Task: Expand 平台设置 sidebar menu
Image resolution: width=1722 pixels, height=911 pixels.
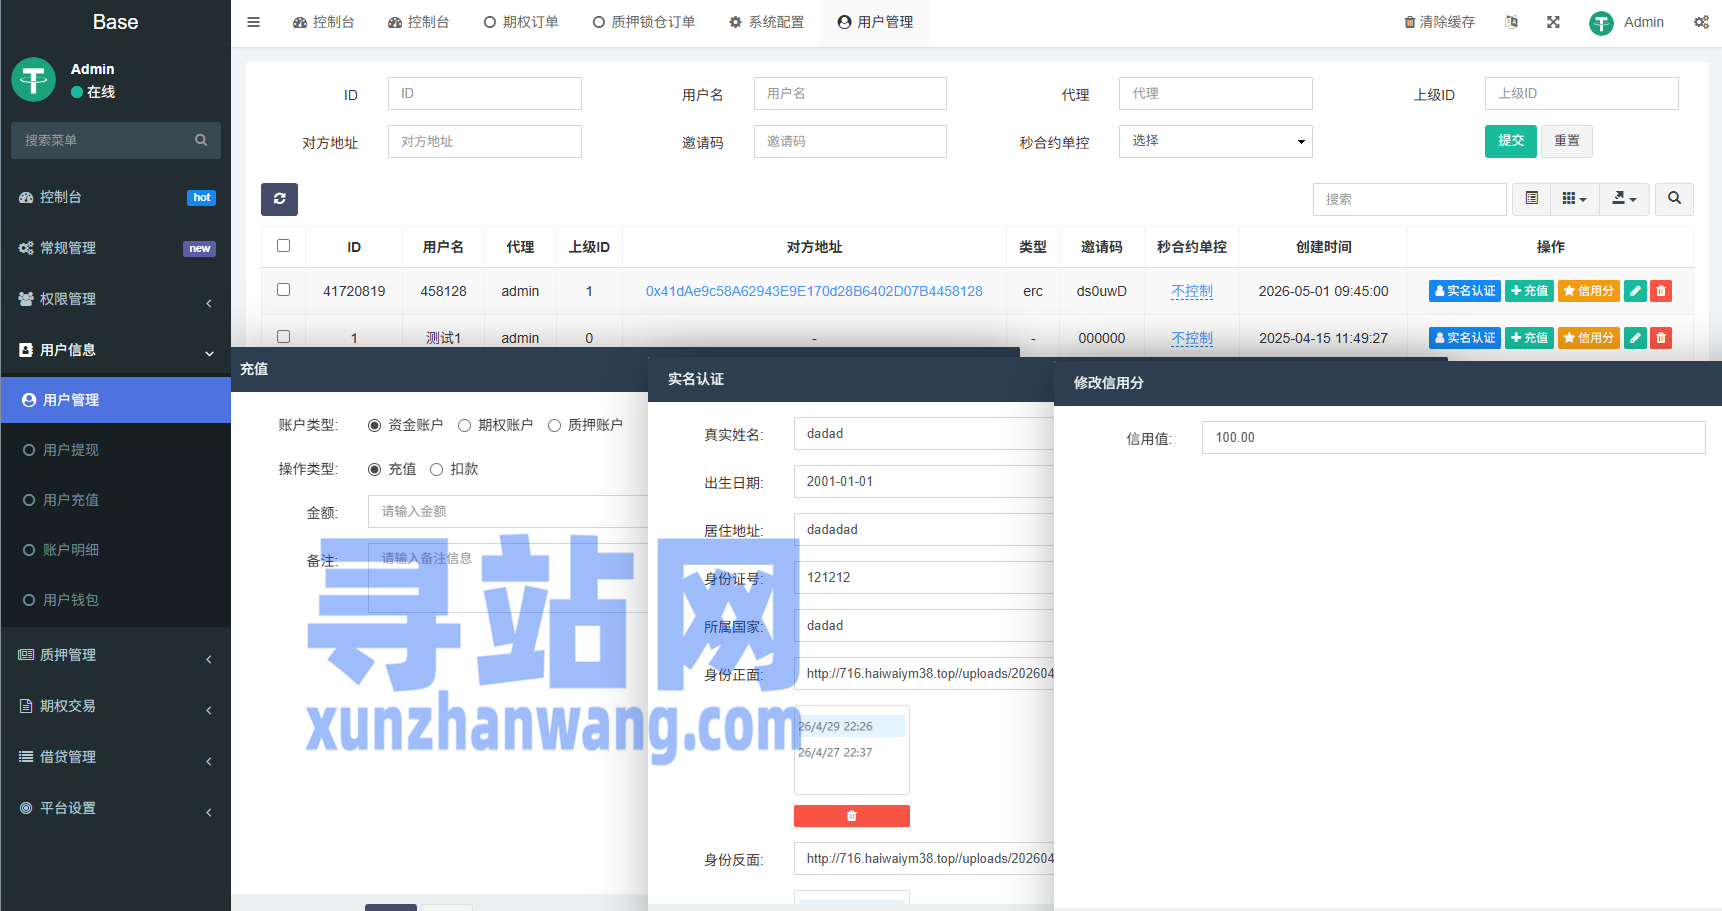Action: coord(116,808)
